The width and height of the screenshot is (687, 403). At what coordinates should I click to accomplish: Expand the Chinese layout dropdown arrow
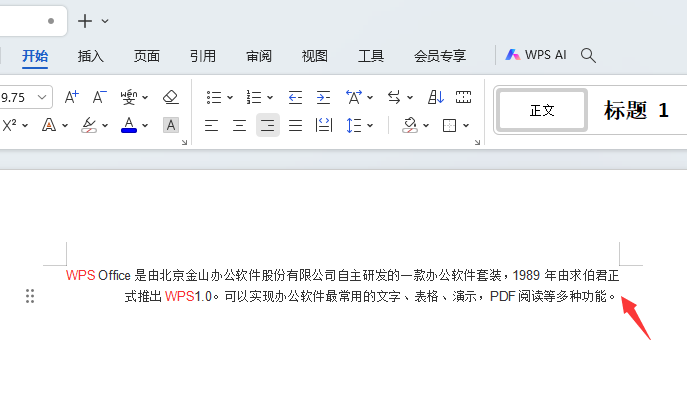pos(370,97)
